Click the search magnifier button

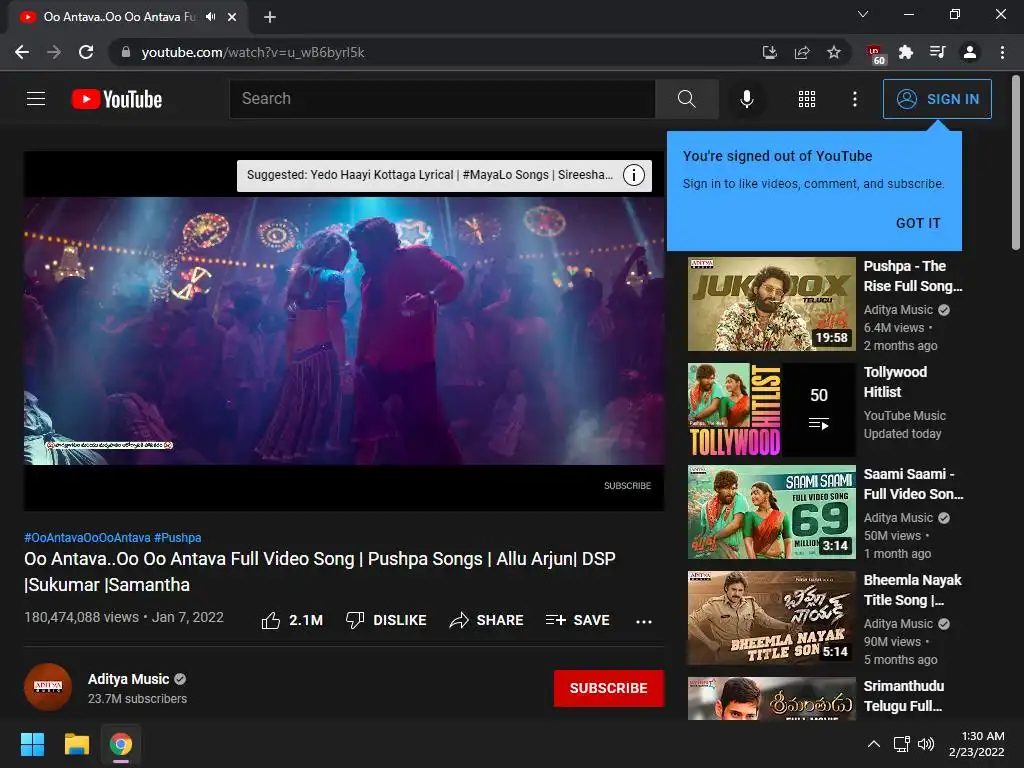686,99
